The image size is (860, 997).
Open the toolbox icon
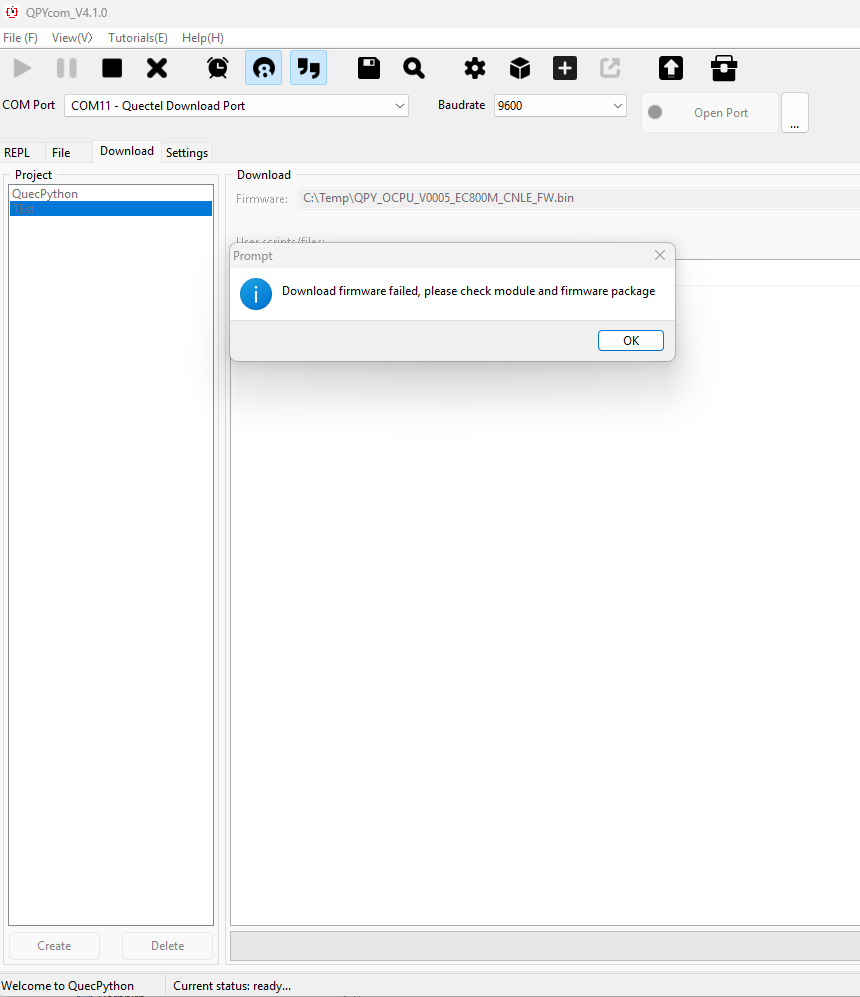click(x=724, y=68)
